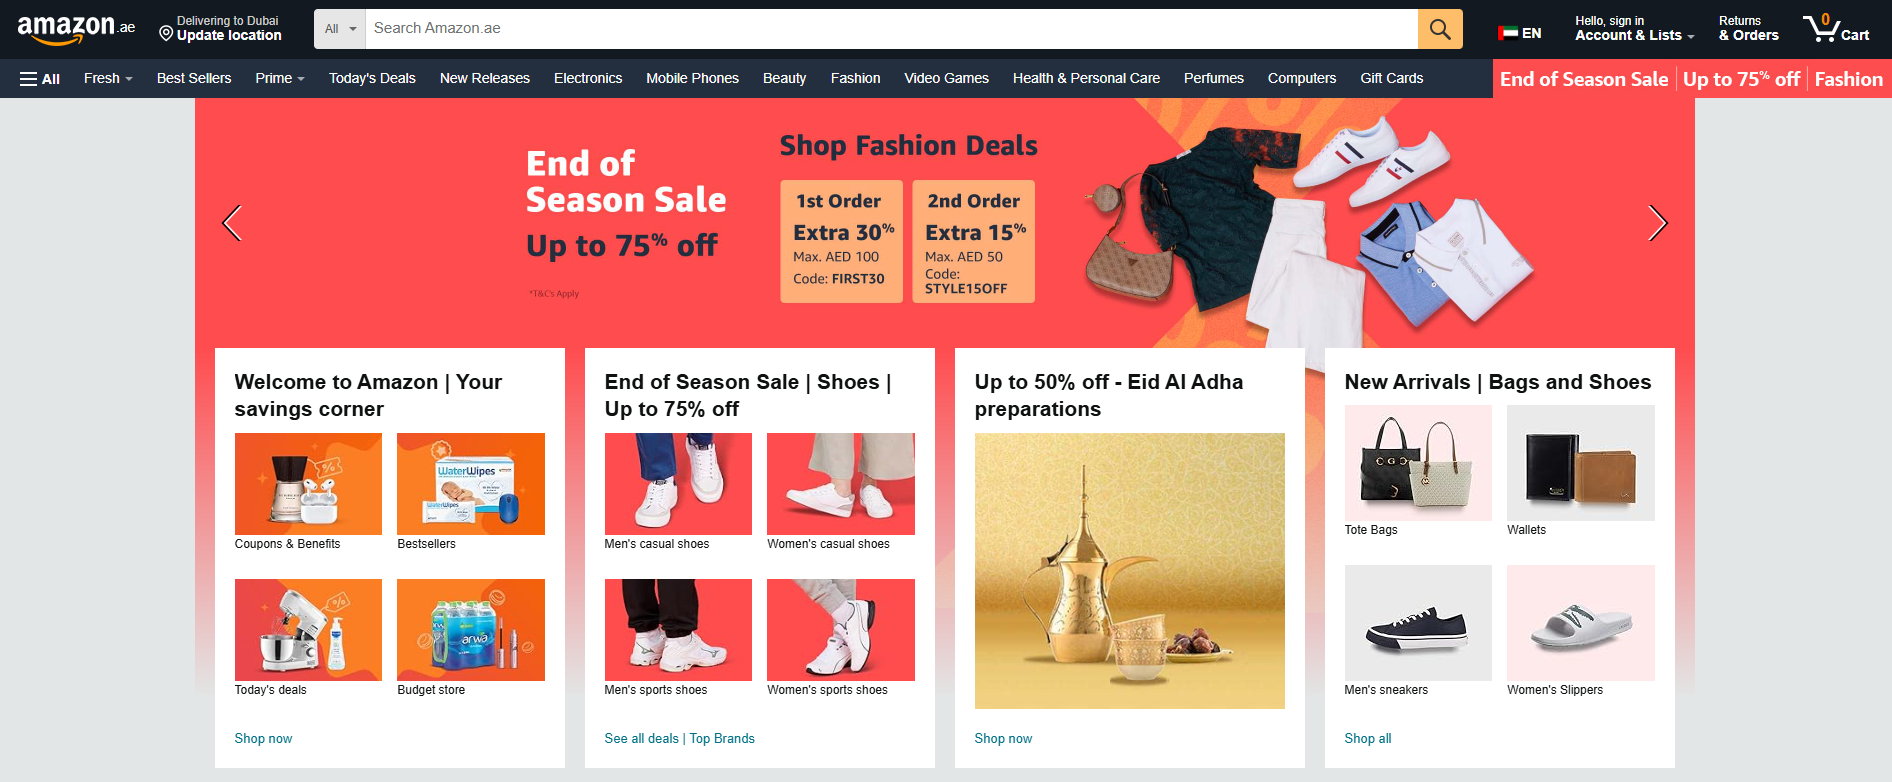1892x782 pixels.
Task: Click the location pin Update location
Action: pos(220,28)
